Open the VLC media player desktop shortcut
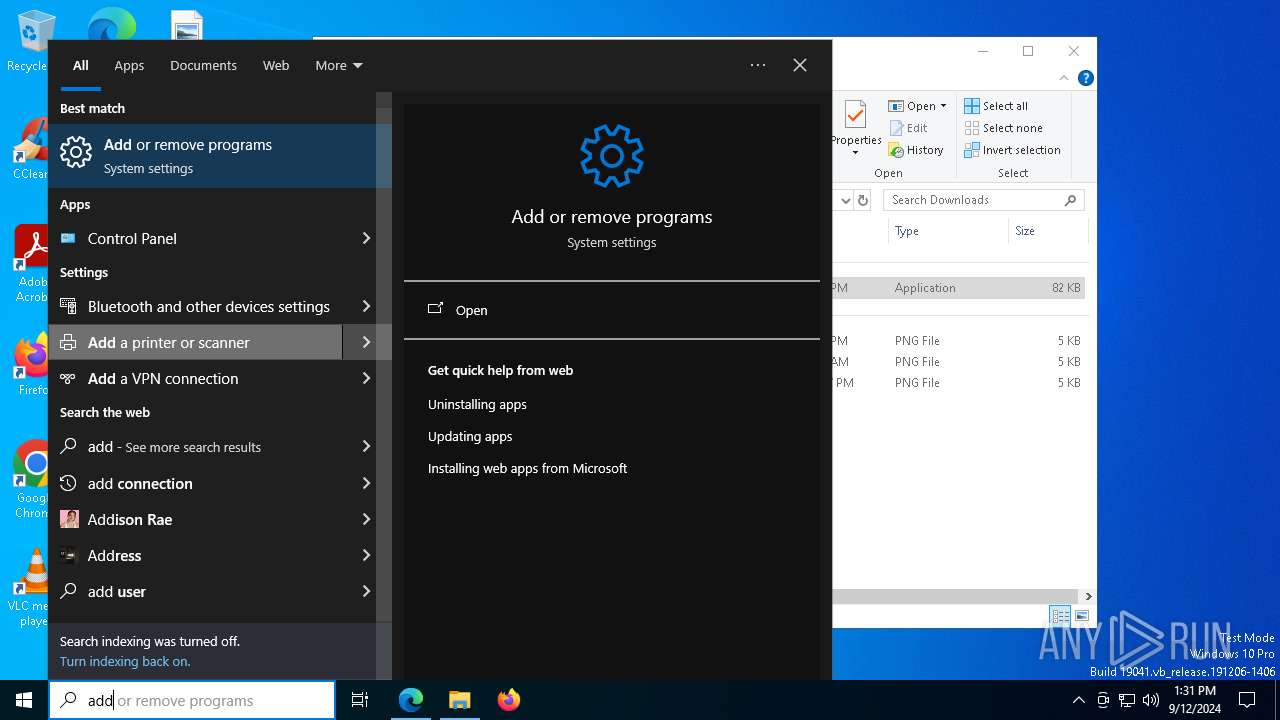1280x720 pixels. tap(30, 588)
